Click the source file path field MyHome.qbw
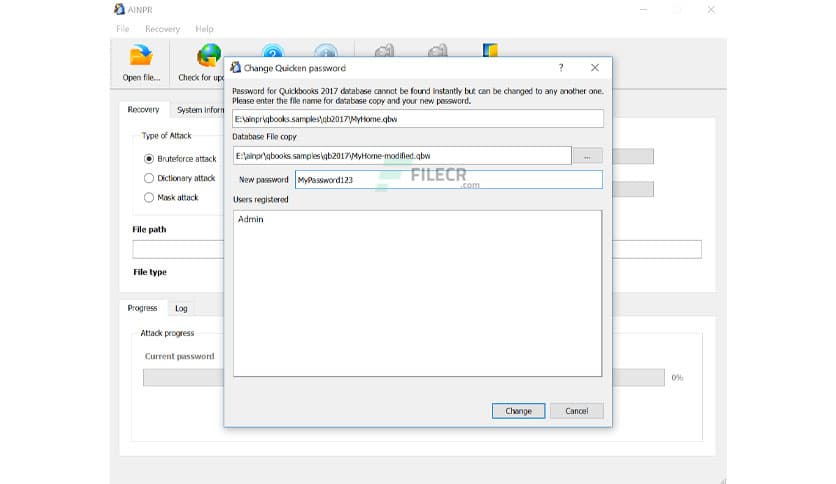The image size is (836, 484). 418,119
